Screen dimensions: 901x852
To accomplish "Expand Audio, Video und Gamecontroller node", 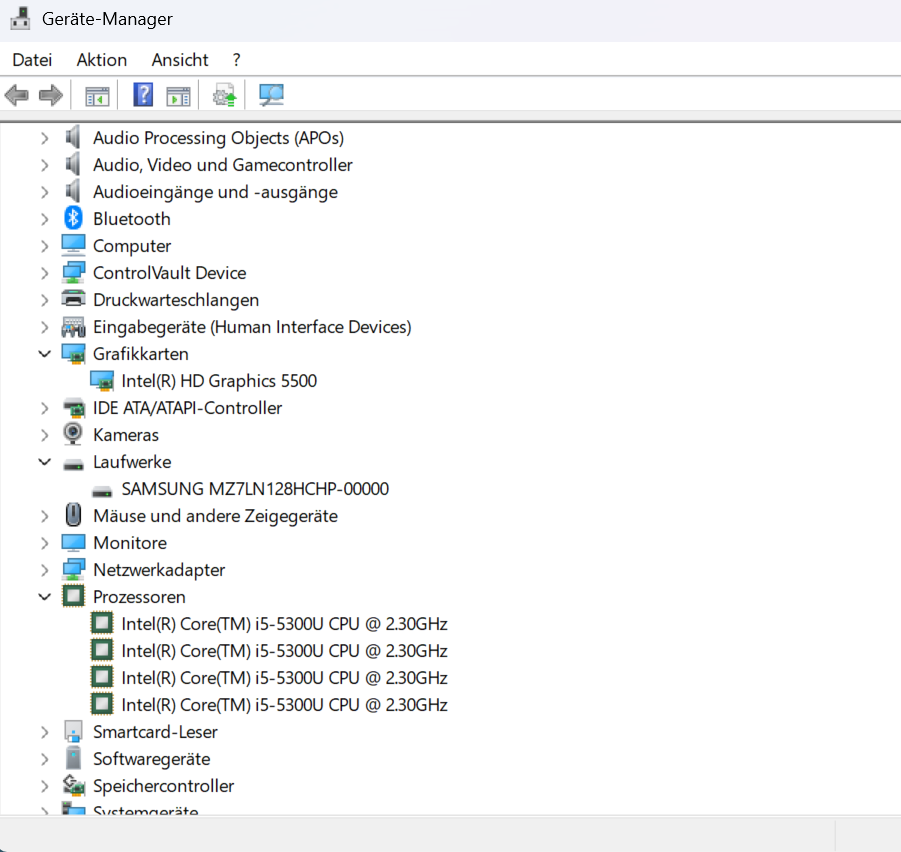I will 45,165.
